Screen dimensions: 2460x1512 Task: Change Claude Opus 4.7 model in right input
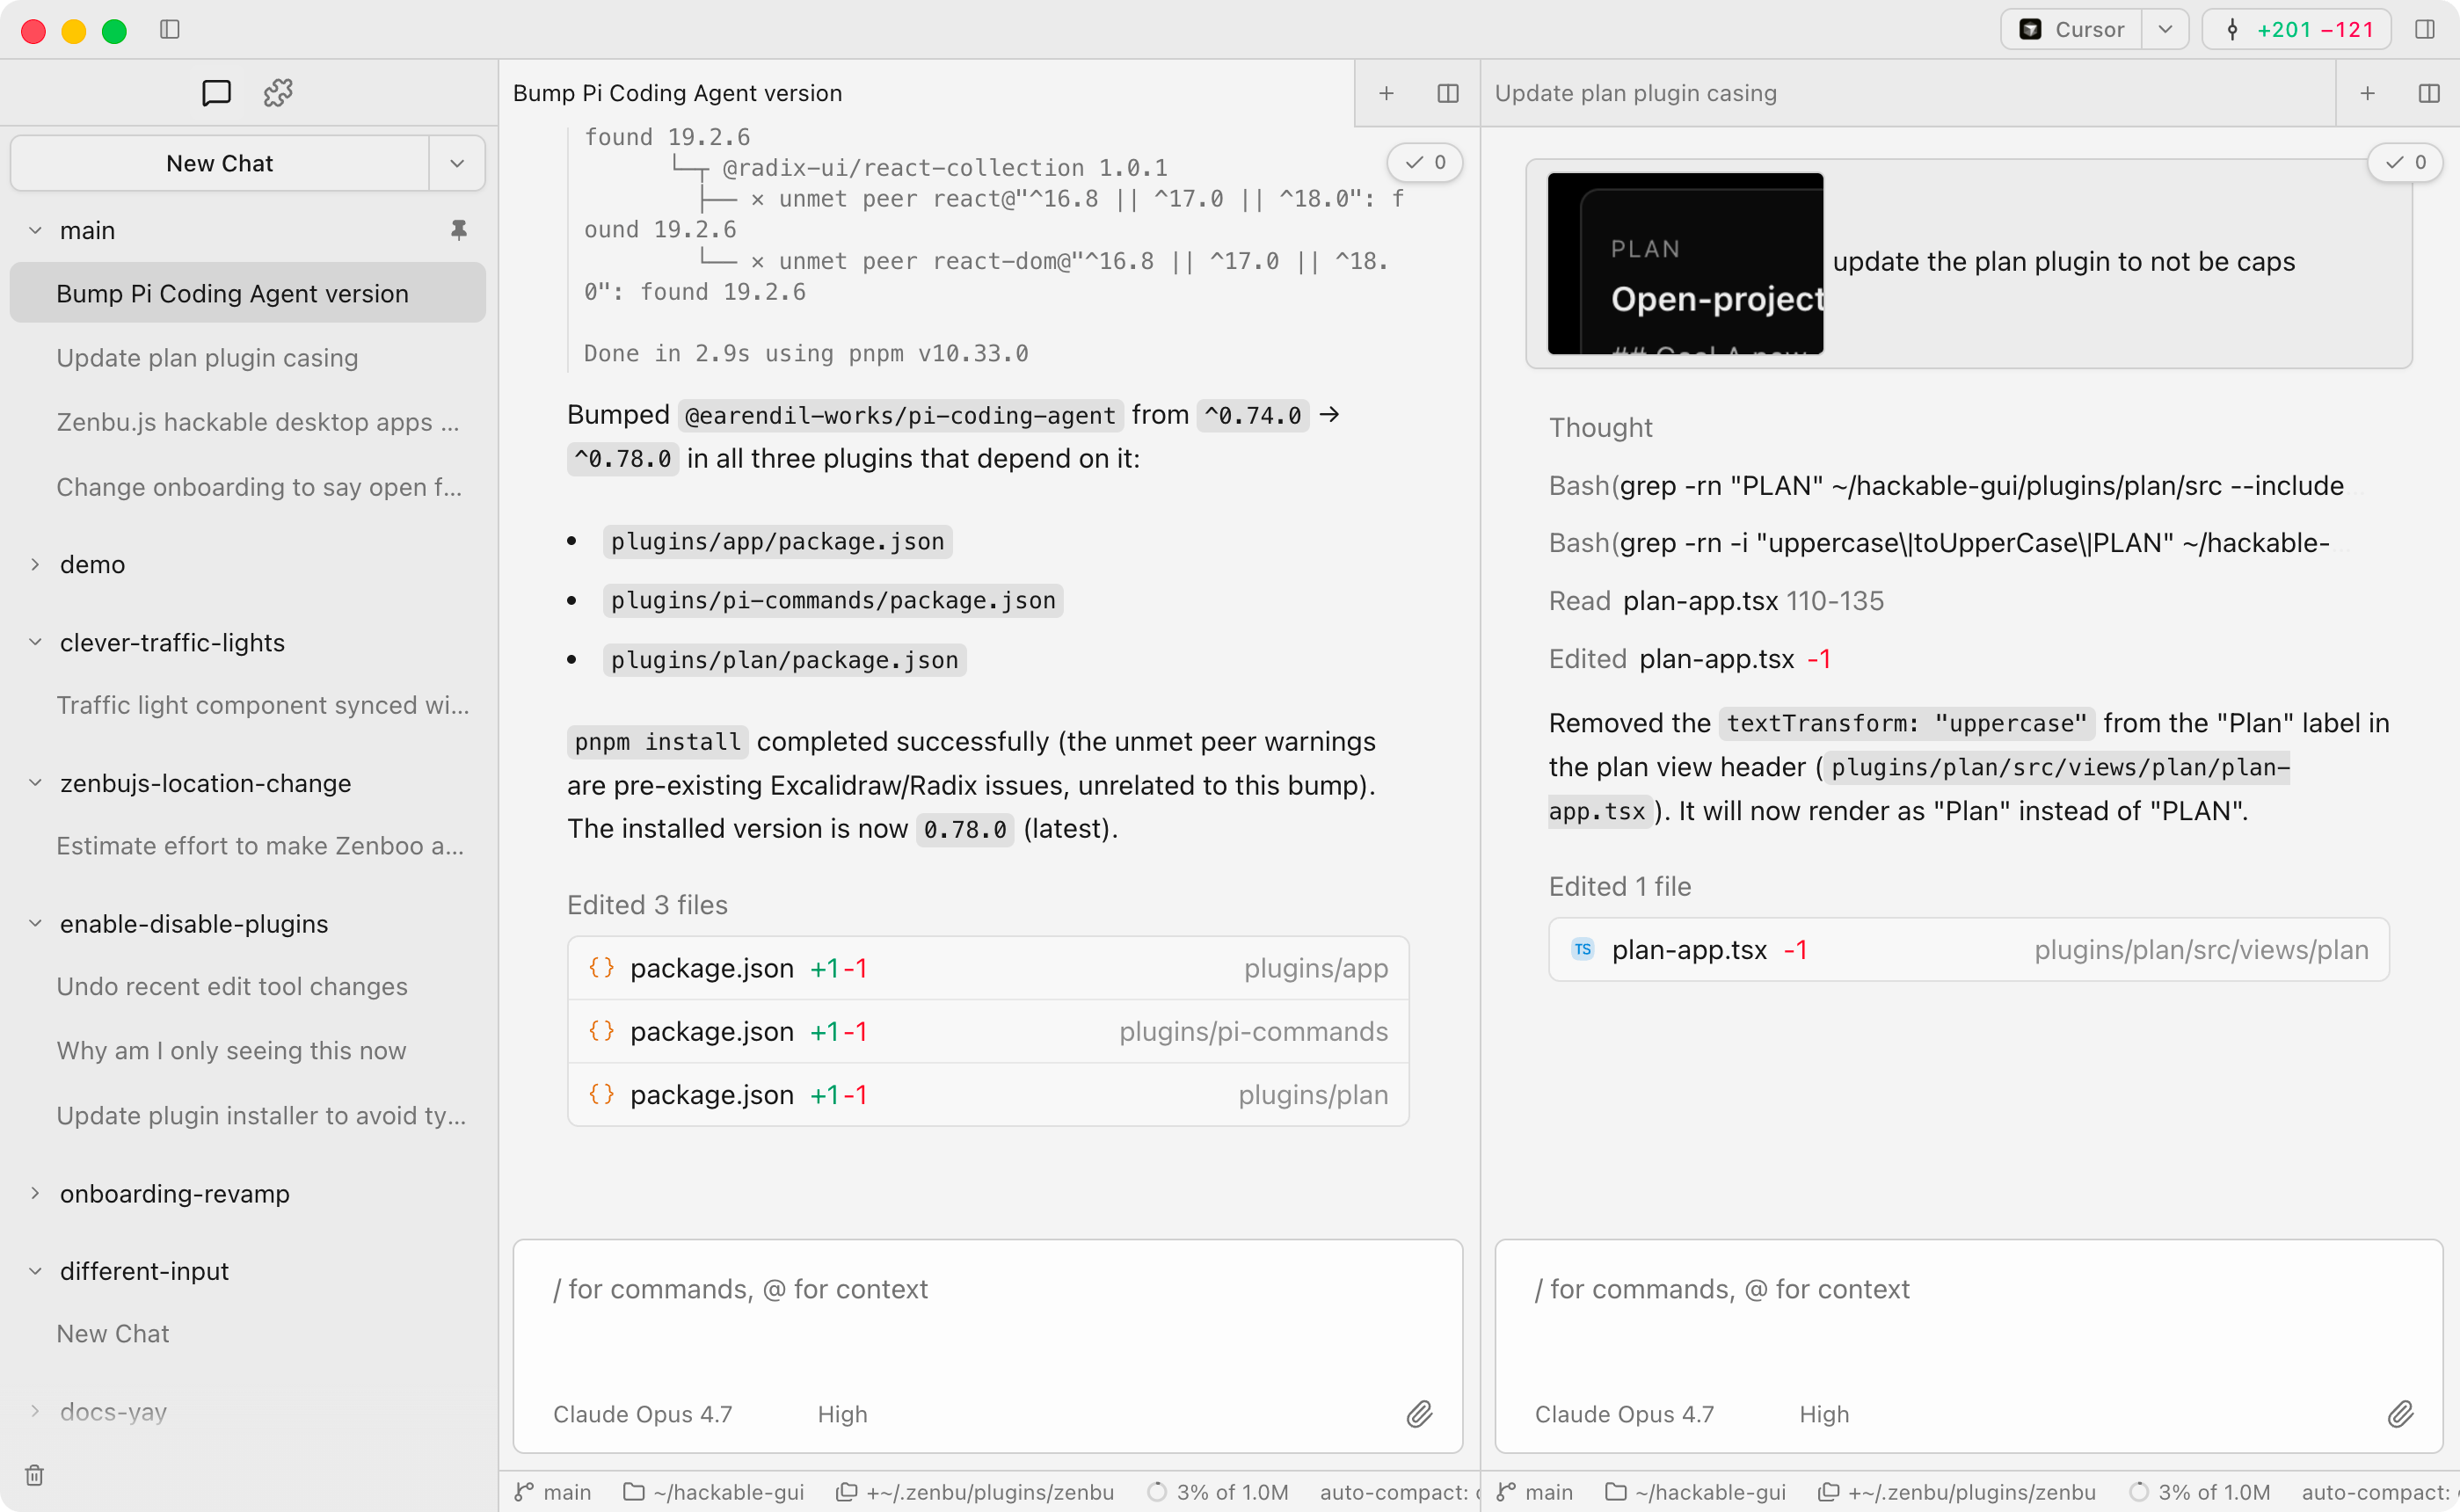[1624, 1414]
